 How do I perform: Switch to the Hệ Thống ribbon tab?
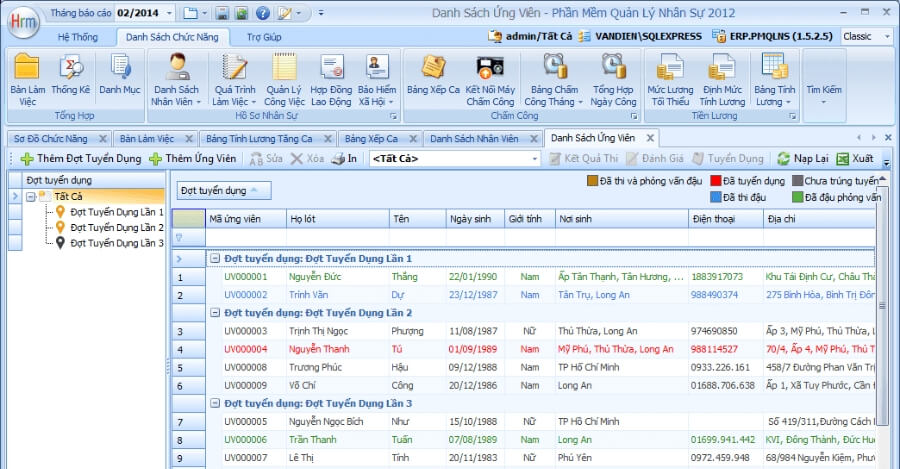(78, 36)
